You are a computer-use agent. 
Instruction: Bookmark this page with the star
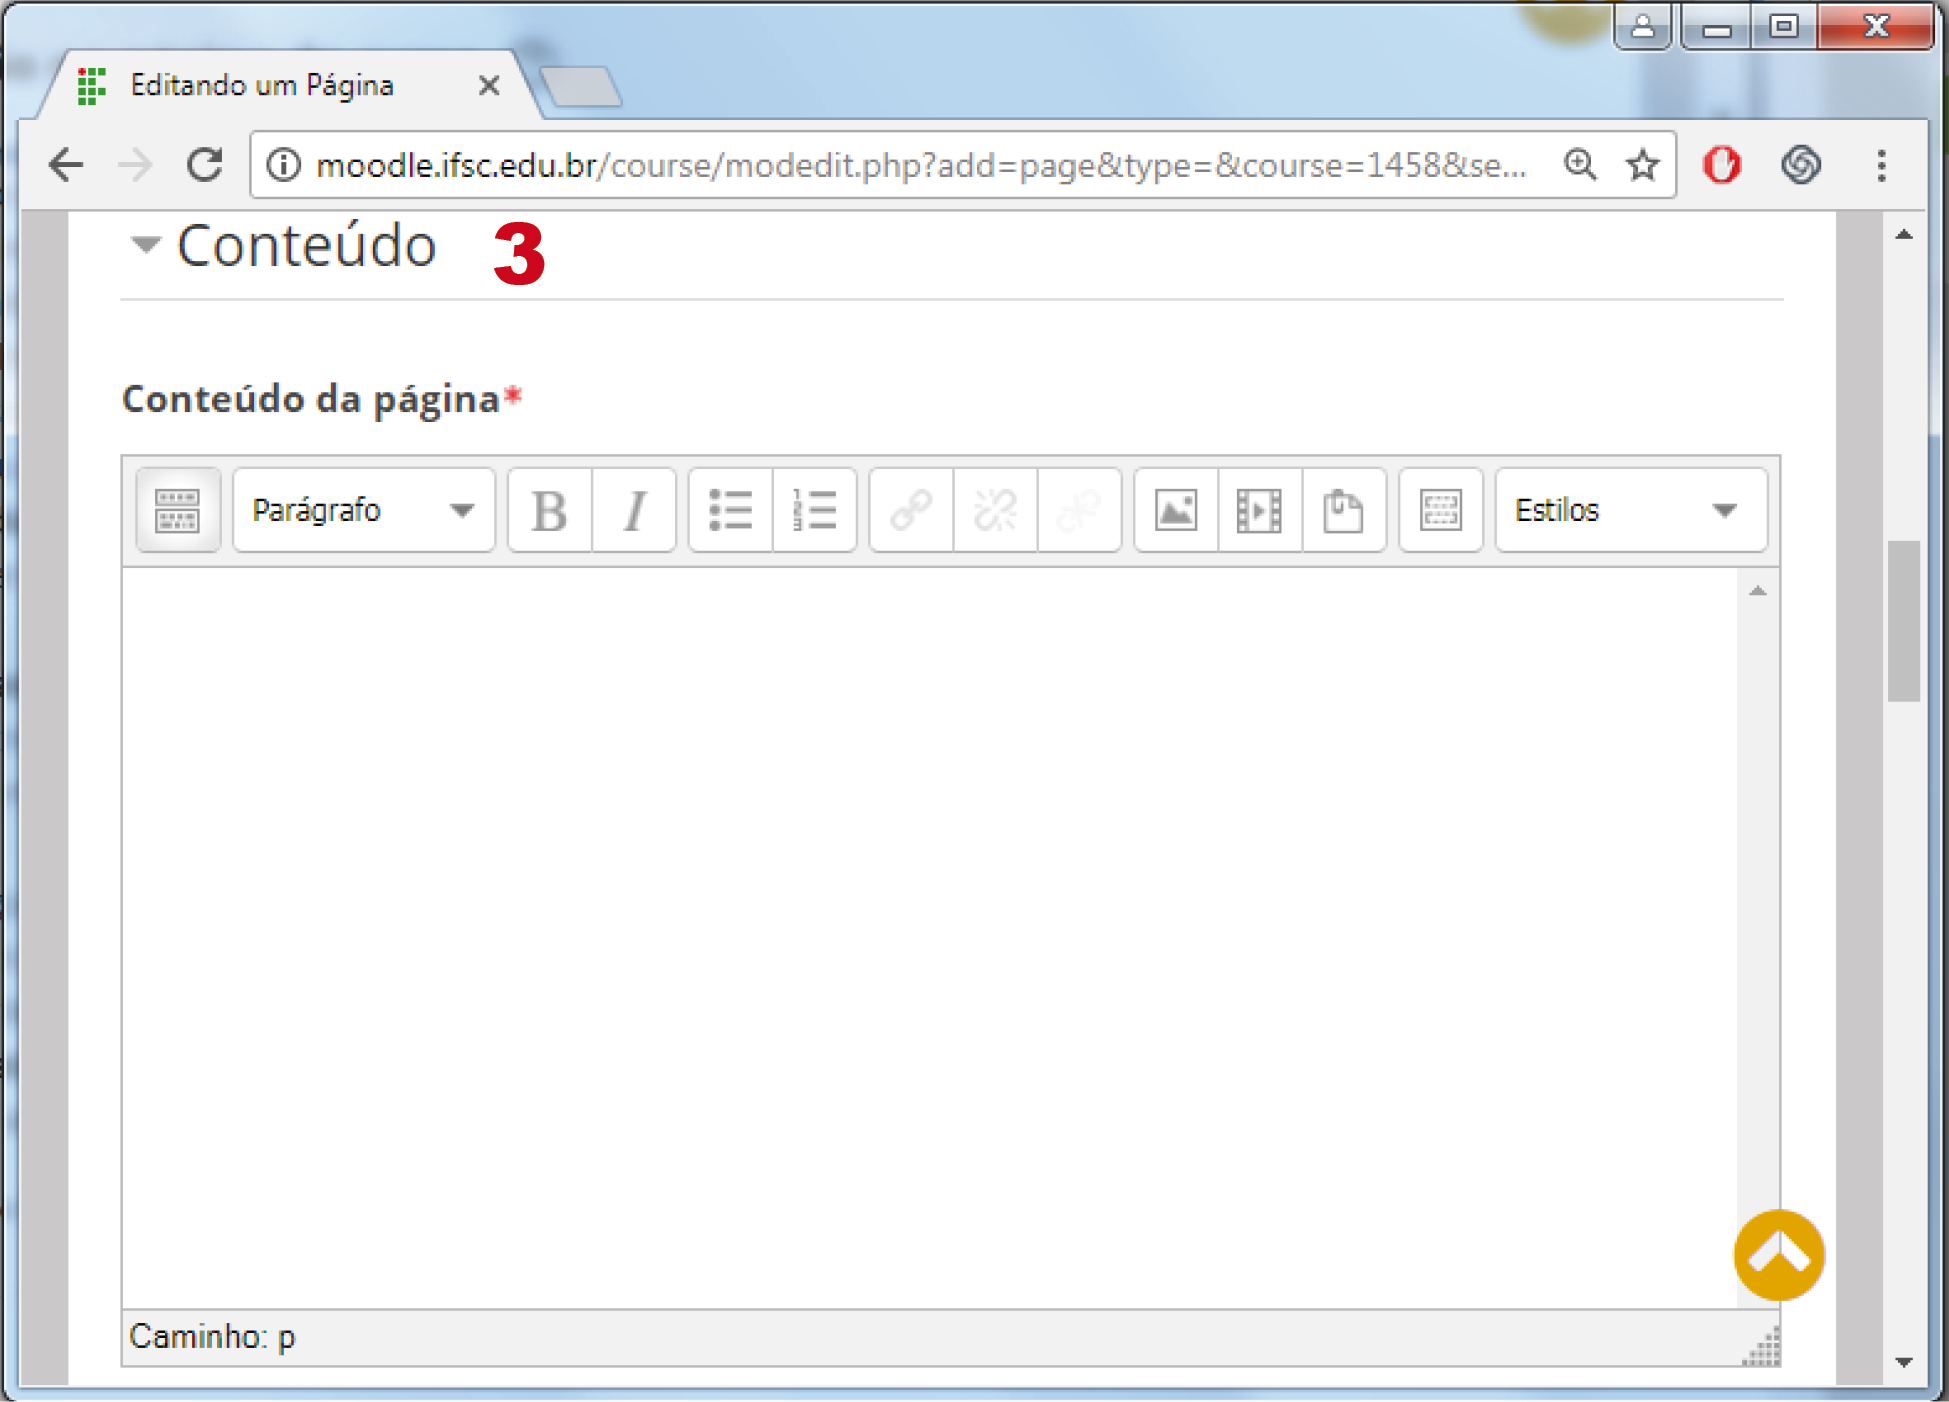pyautogui.click(x=1642, y=165)
